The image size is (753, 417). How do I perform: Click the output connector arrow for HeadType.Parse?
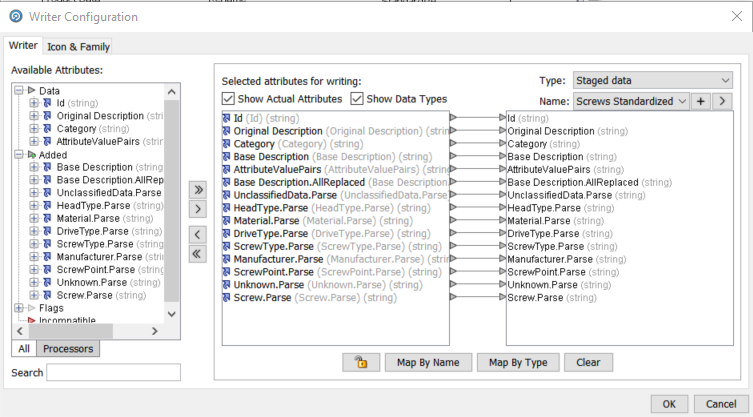(x=453, y=208)
